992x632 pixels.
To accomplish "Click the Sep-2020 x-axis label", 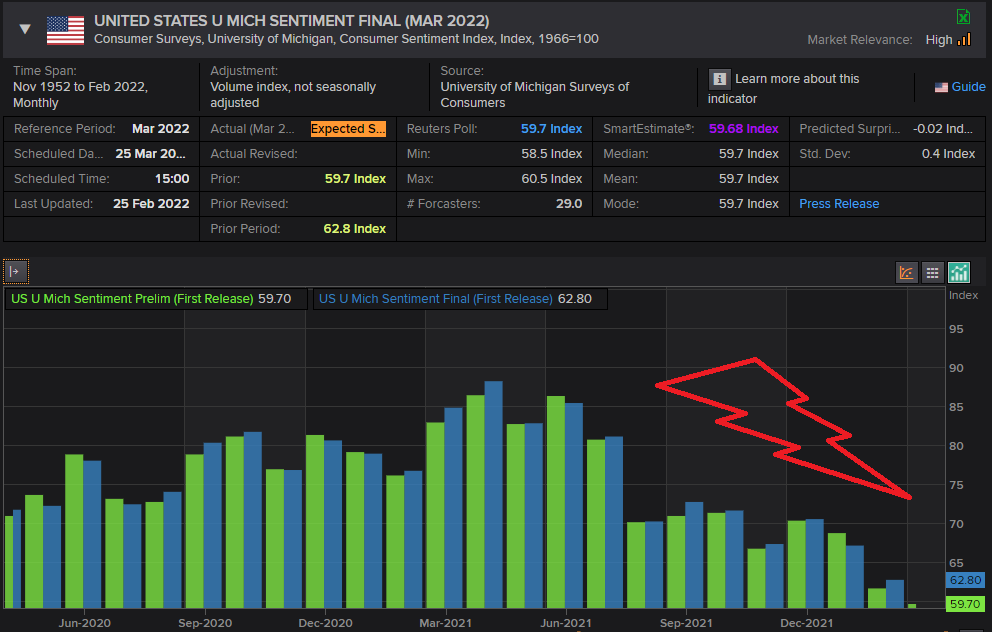I will (205, 623).
